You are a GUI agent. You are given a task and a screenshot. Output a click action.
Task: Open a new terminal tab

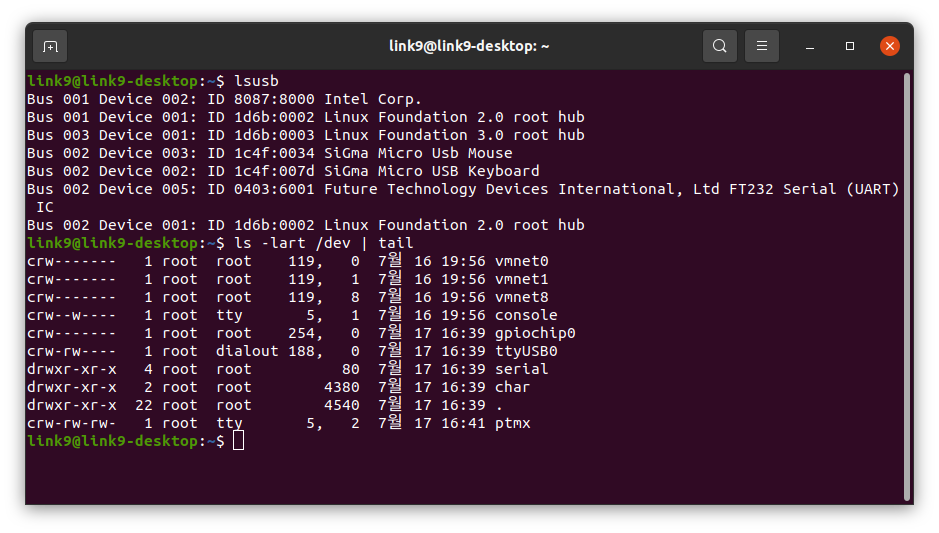[x=50, y=46]
